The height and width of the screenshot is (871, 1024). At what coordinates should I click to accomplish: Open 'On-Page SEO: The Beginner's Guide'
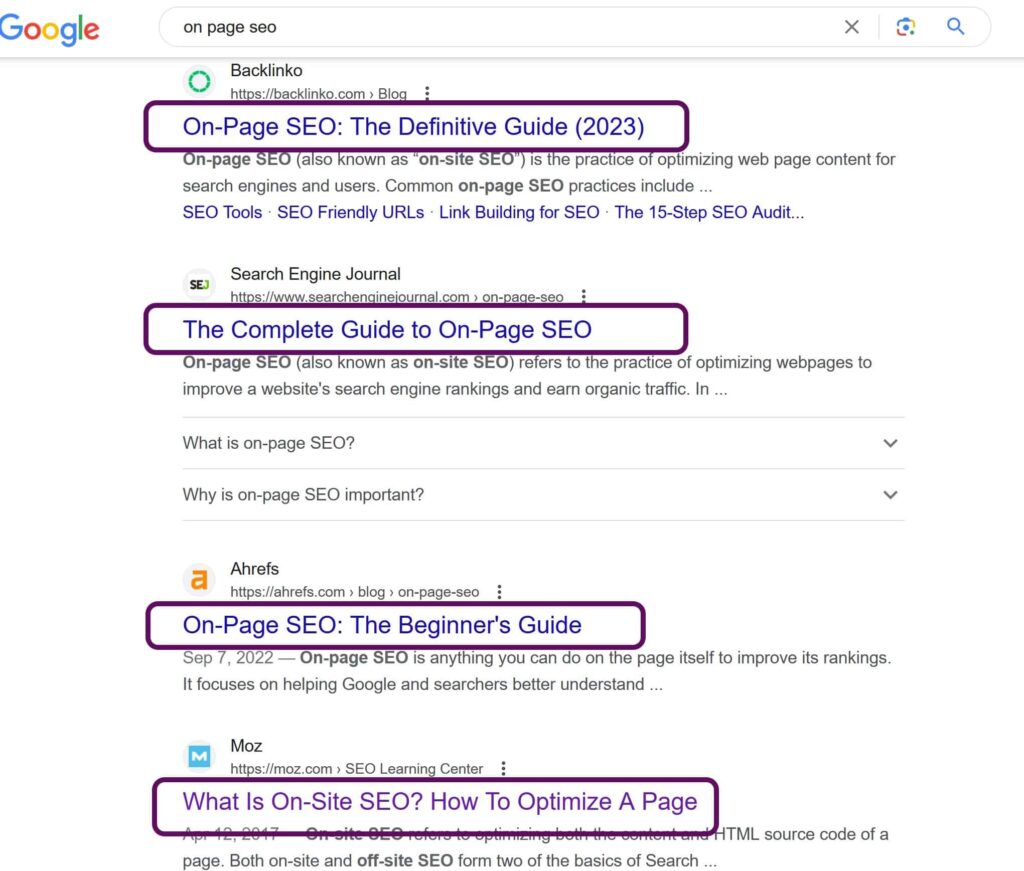click(382, 625)
